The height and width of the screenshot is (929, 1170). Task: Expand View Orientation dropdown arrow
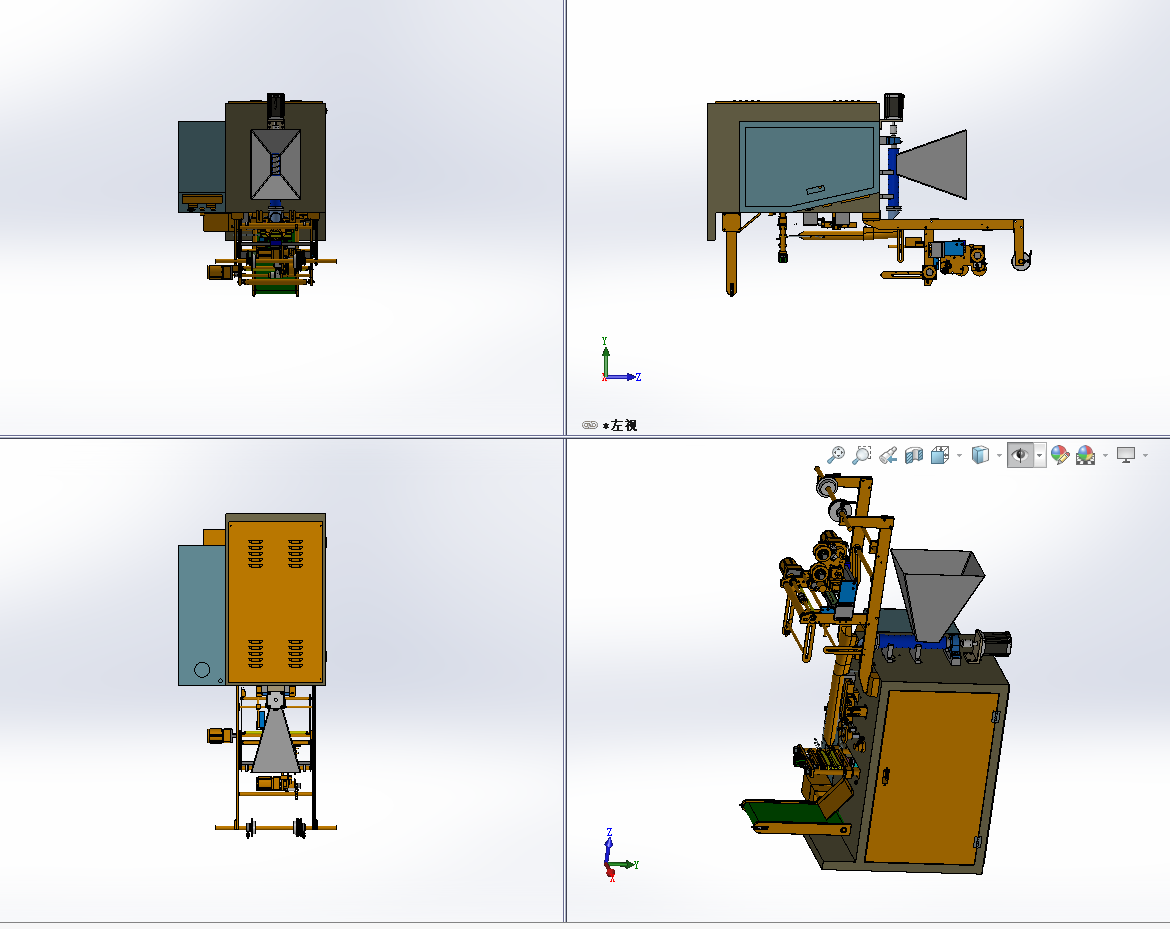click(959, 455)
